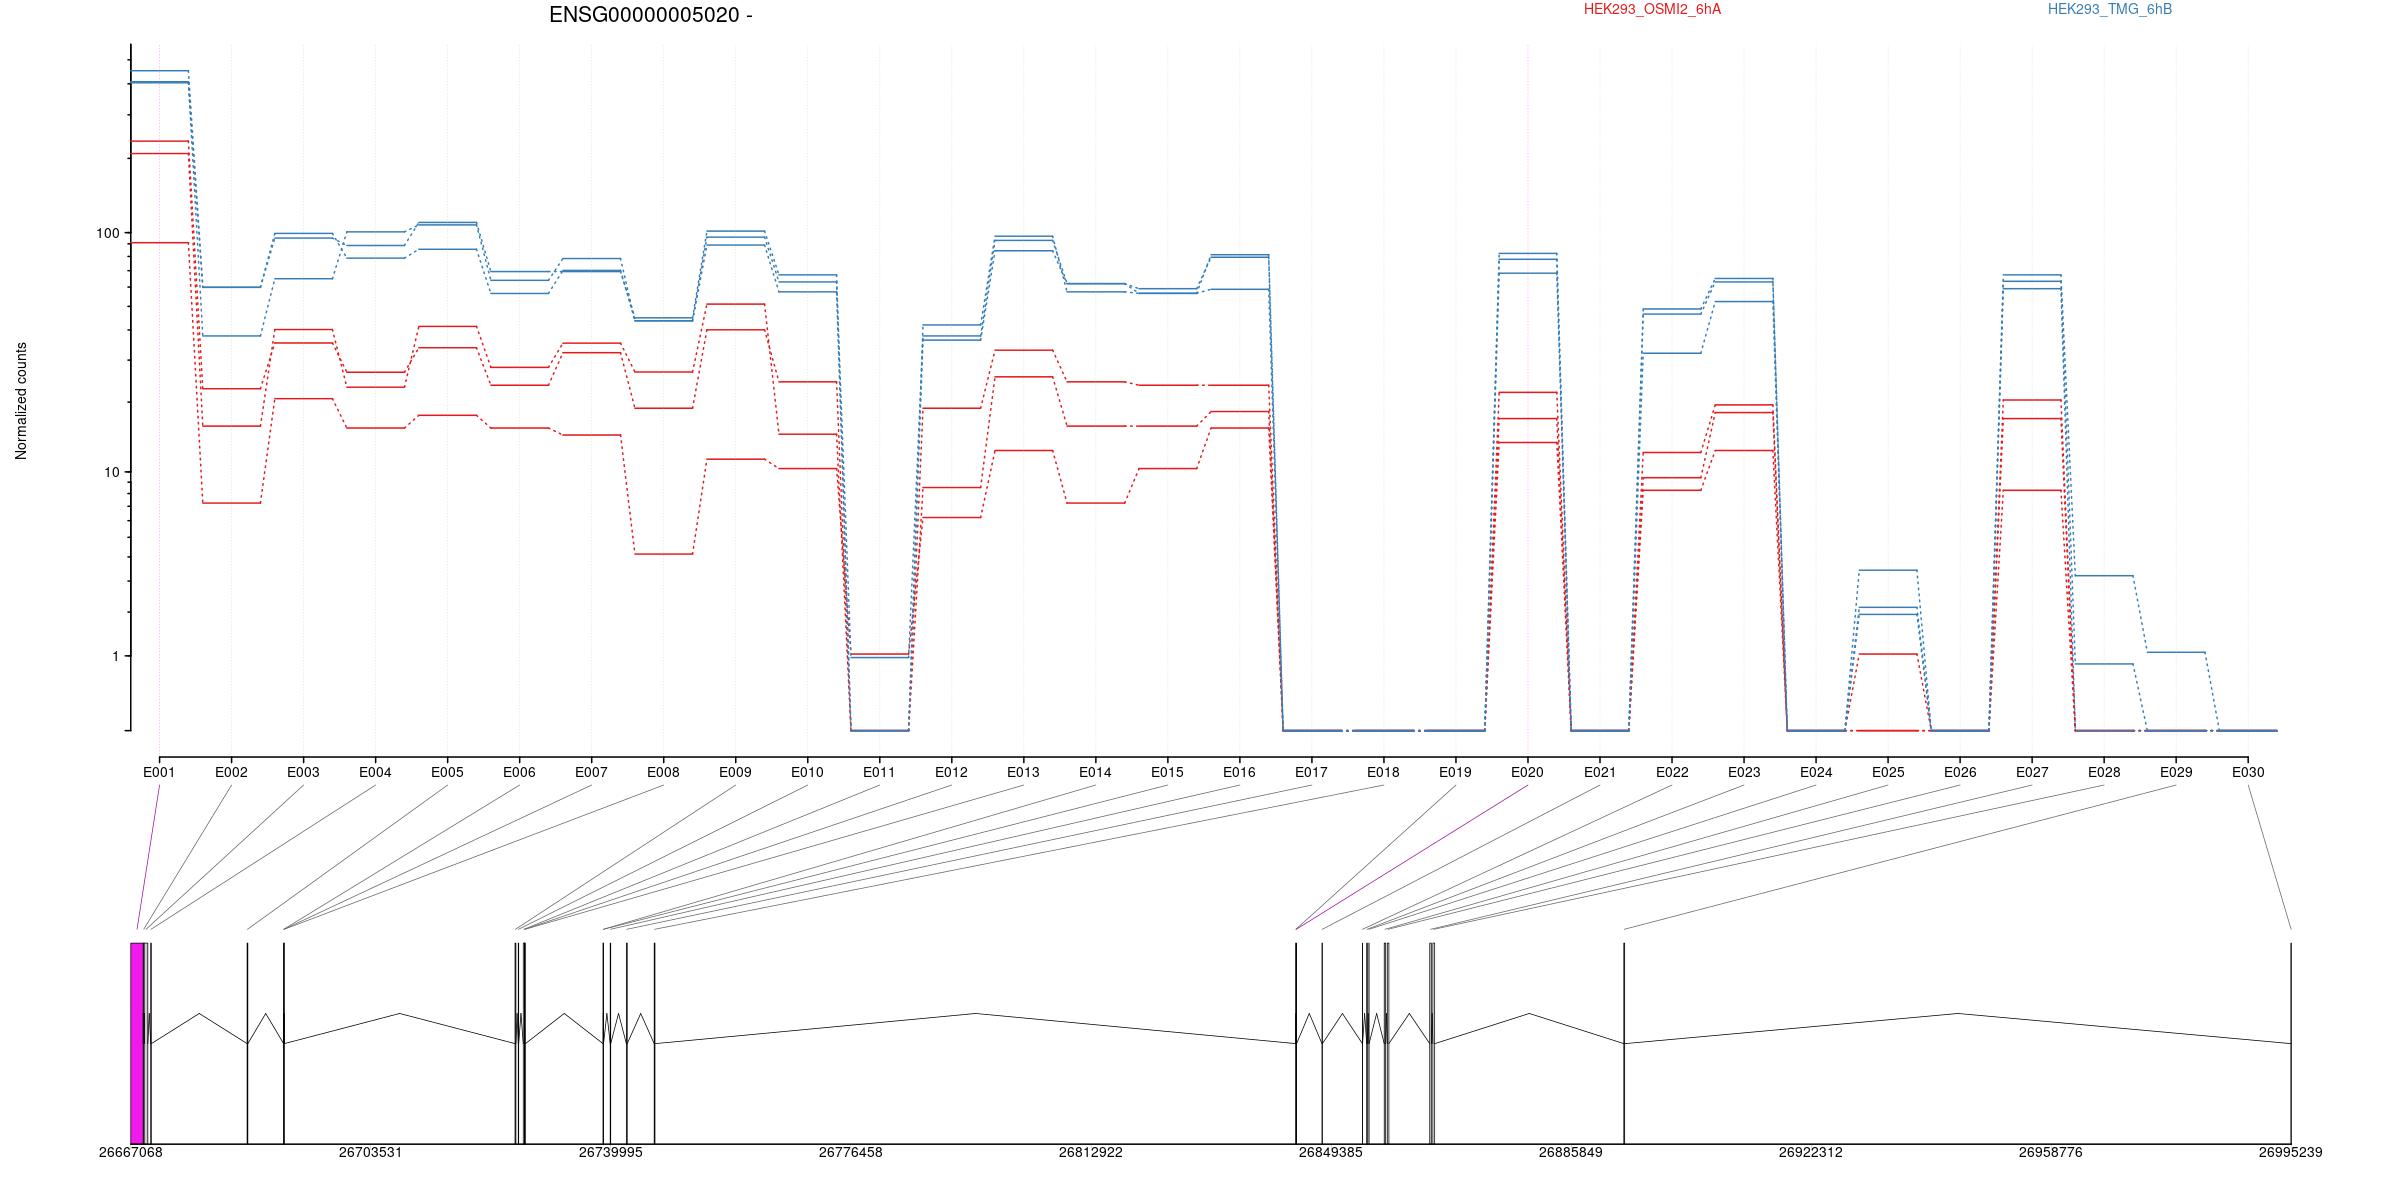Click exon label E029
The image size is (2400, 1200).
point(2176,772)
